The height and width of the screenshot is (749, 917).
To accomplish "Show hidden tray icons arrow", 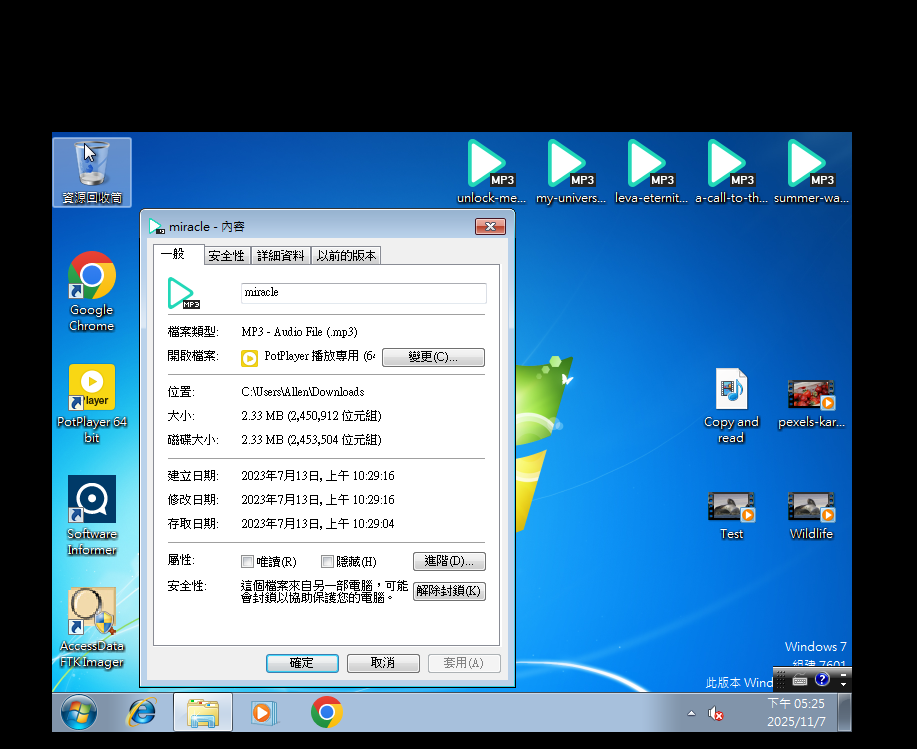I will click(691, 713).
